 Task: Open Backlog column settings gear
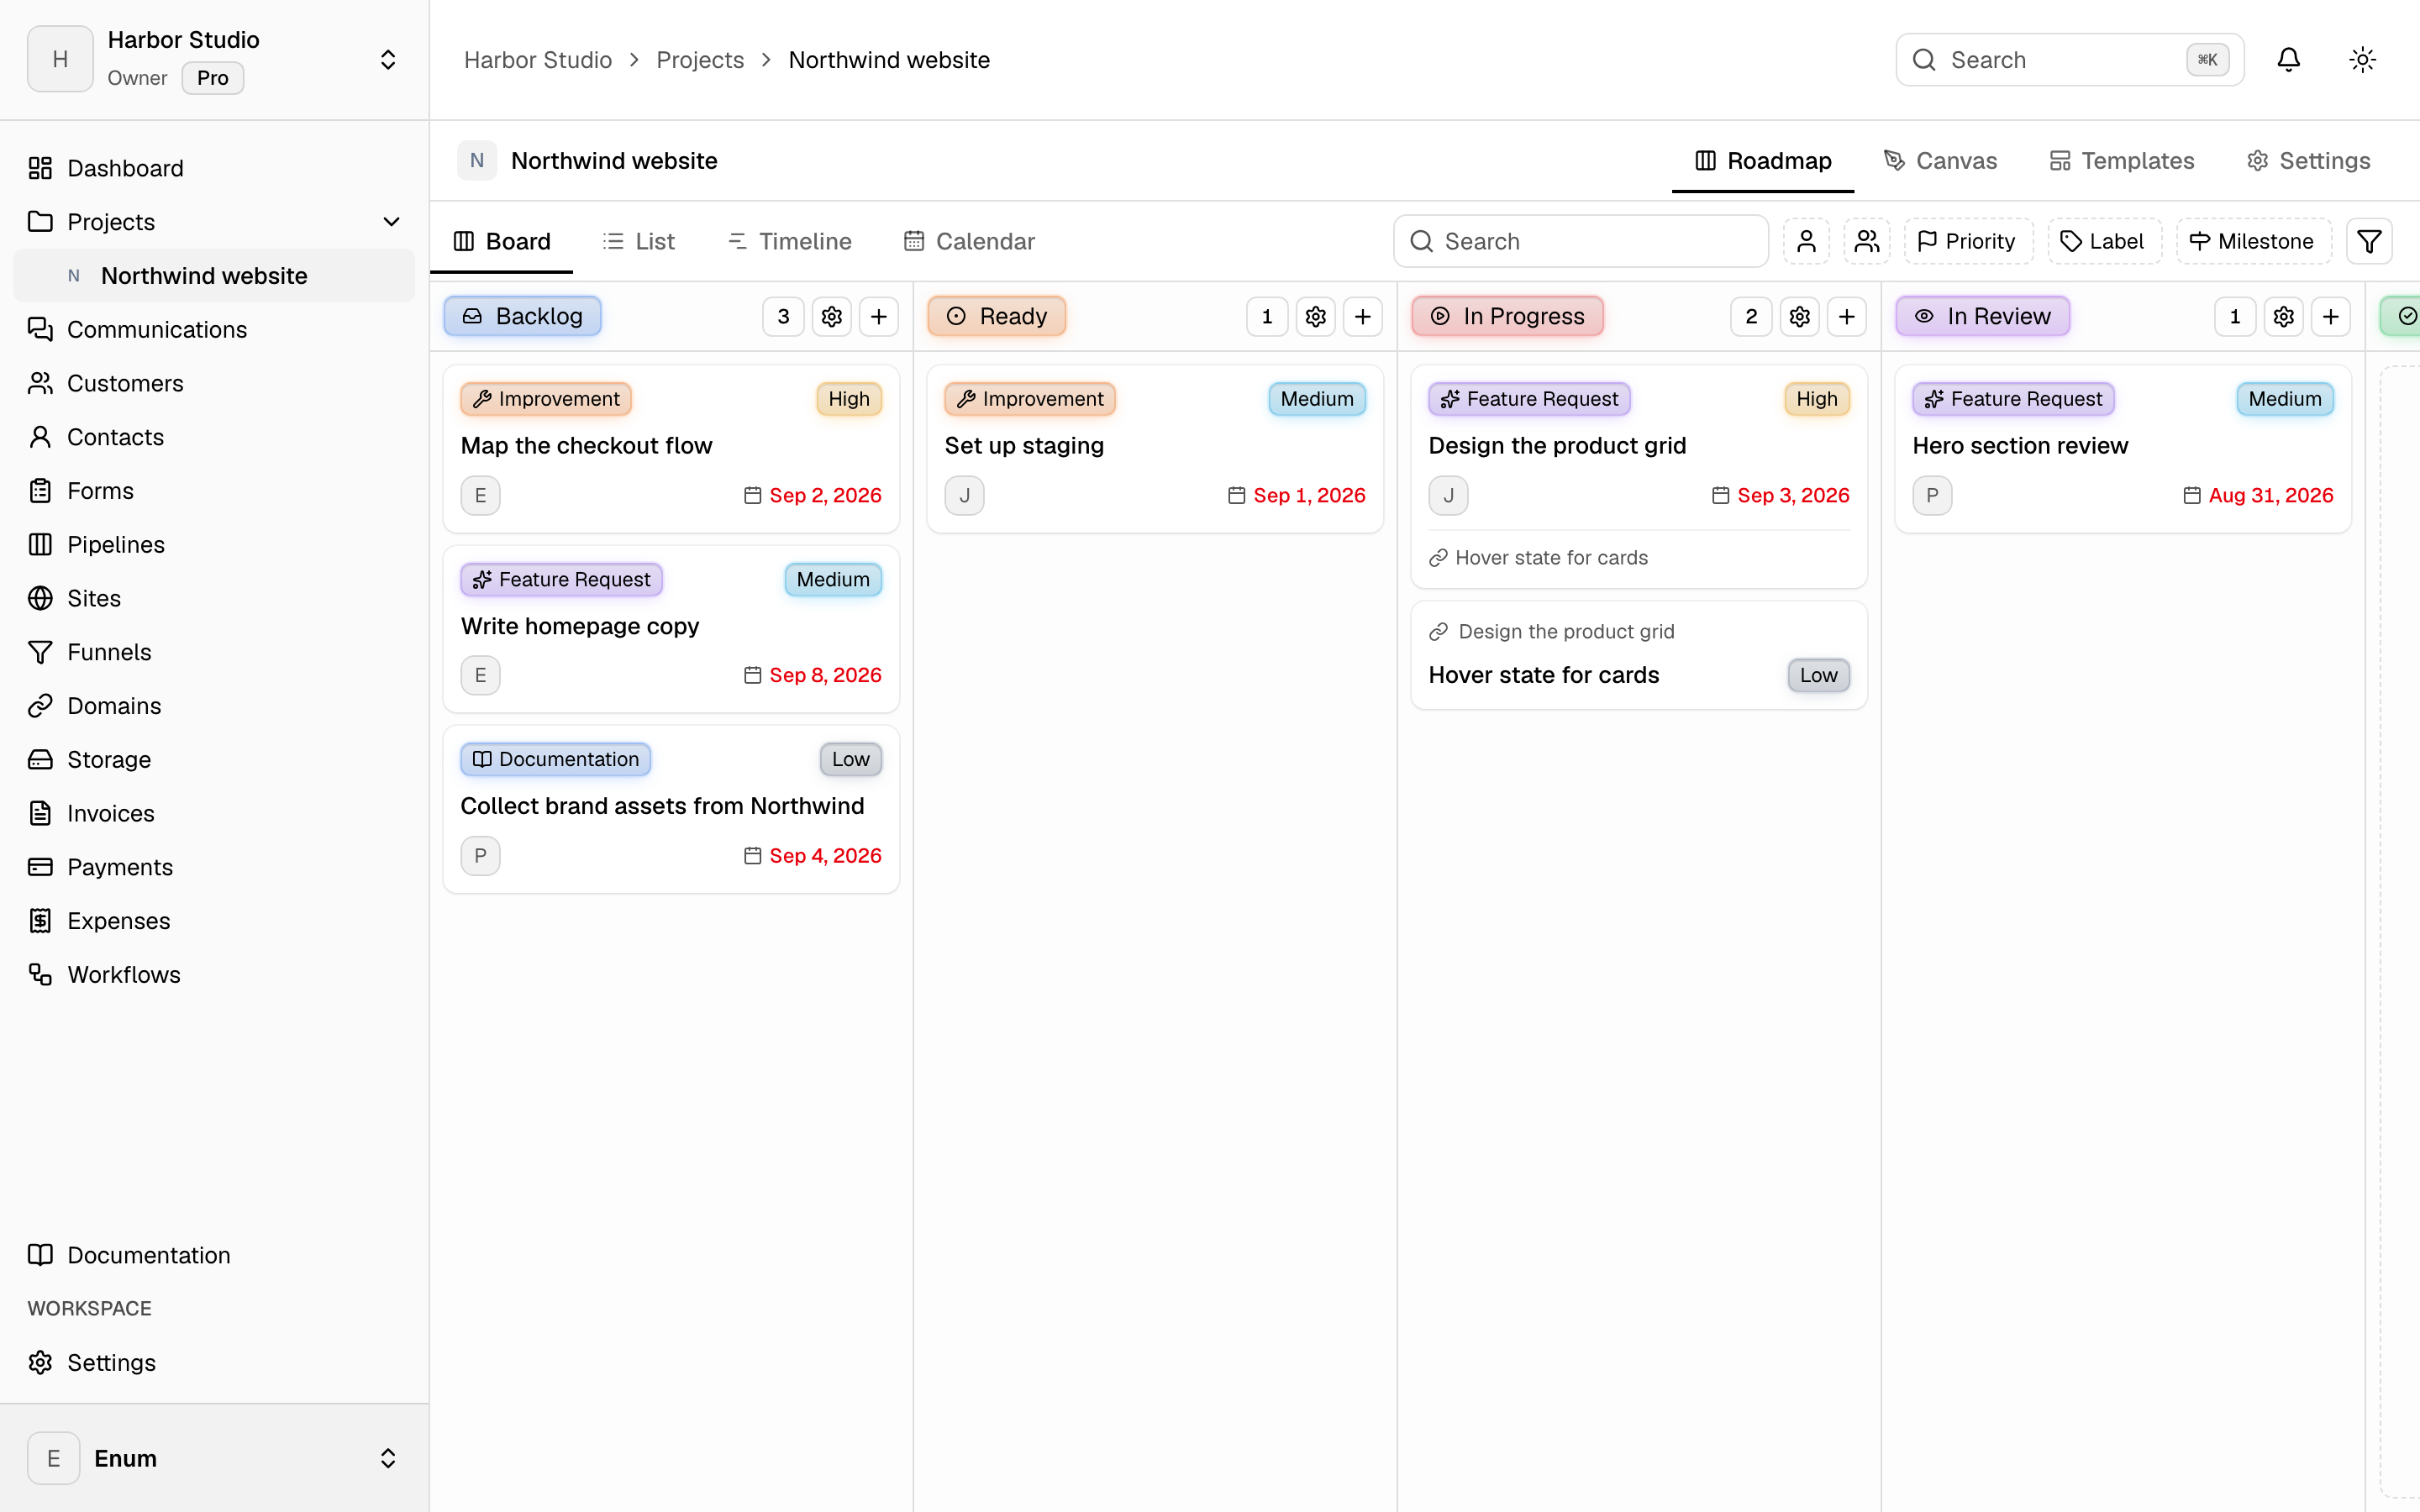click(831, 316)
